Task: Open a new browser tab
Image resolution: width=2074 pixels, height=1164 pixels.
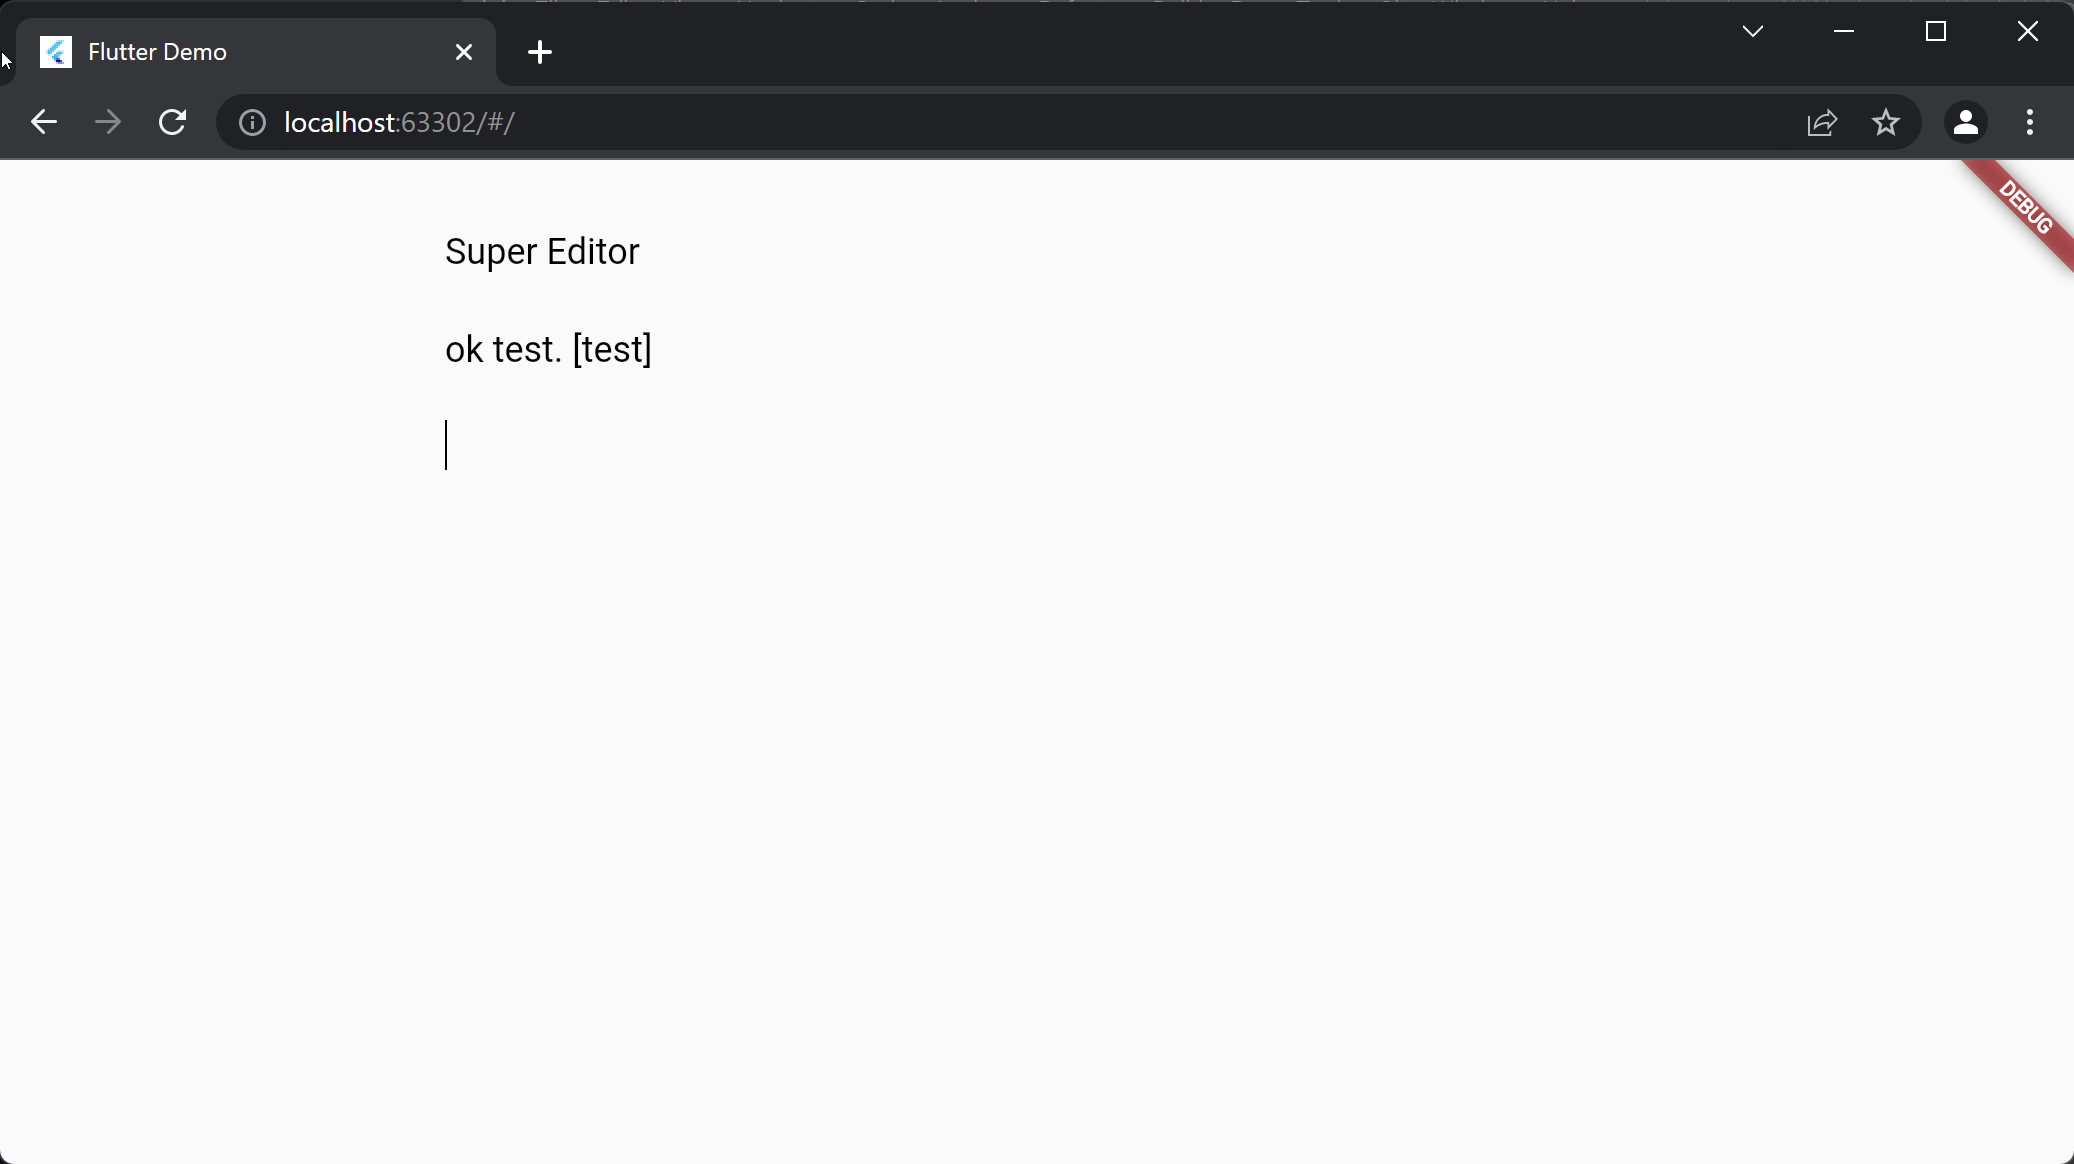Action: (539, 51)
